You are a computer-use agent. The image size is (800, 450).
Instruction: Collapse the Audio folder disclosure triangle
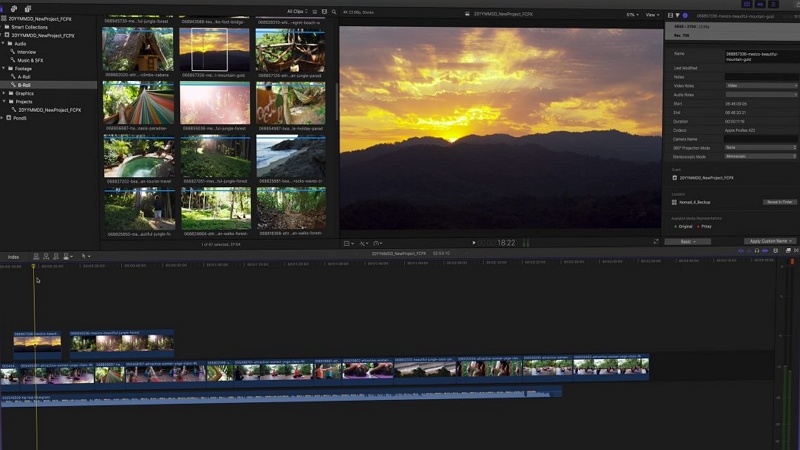3,44
